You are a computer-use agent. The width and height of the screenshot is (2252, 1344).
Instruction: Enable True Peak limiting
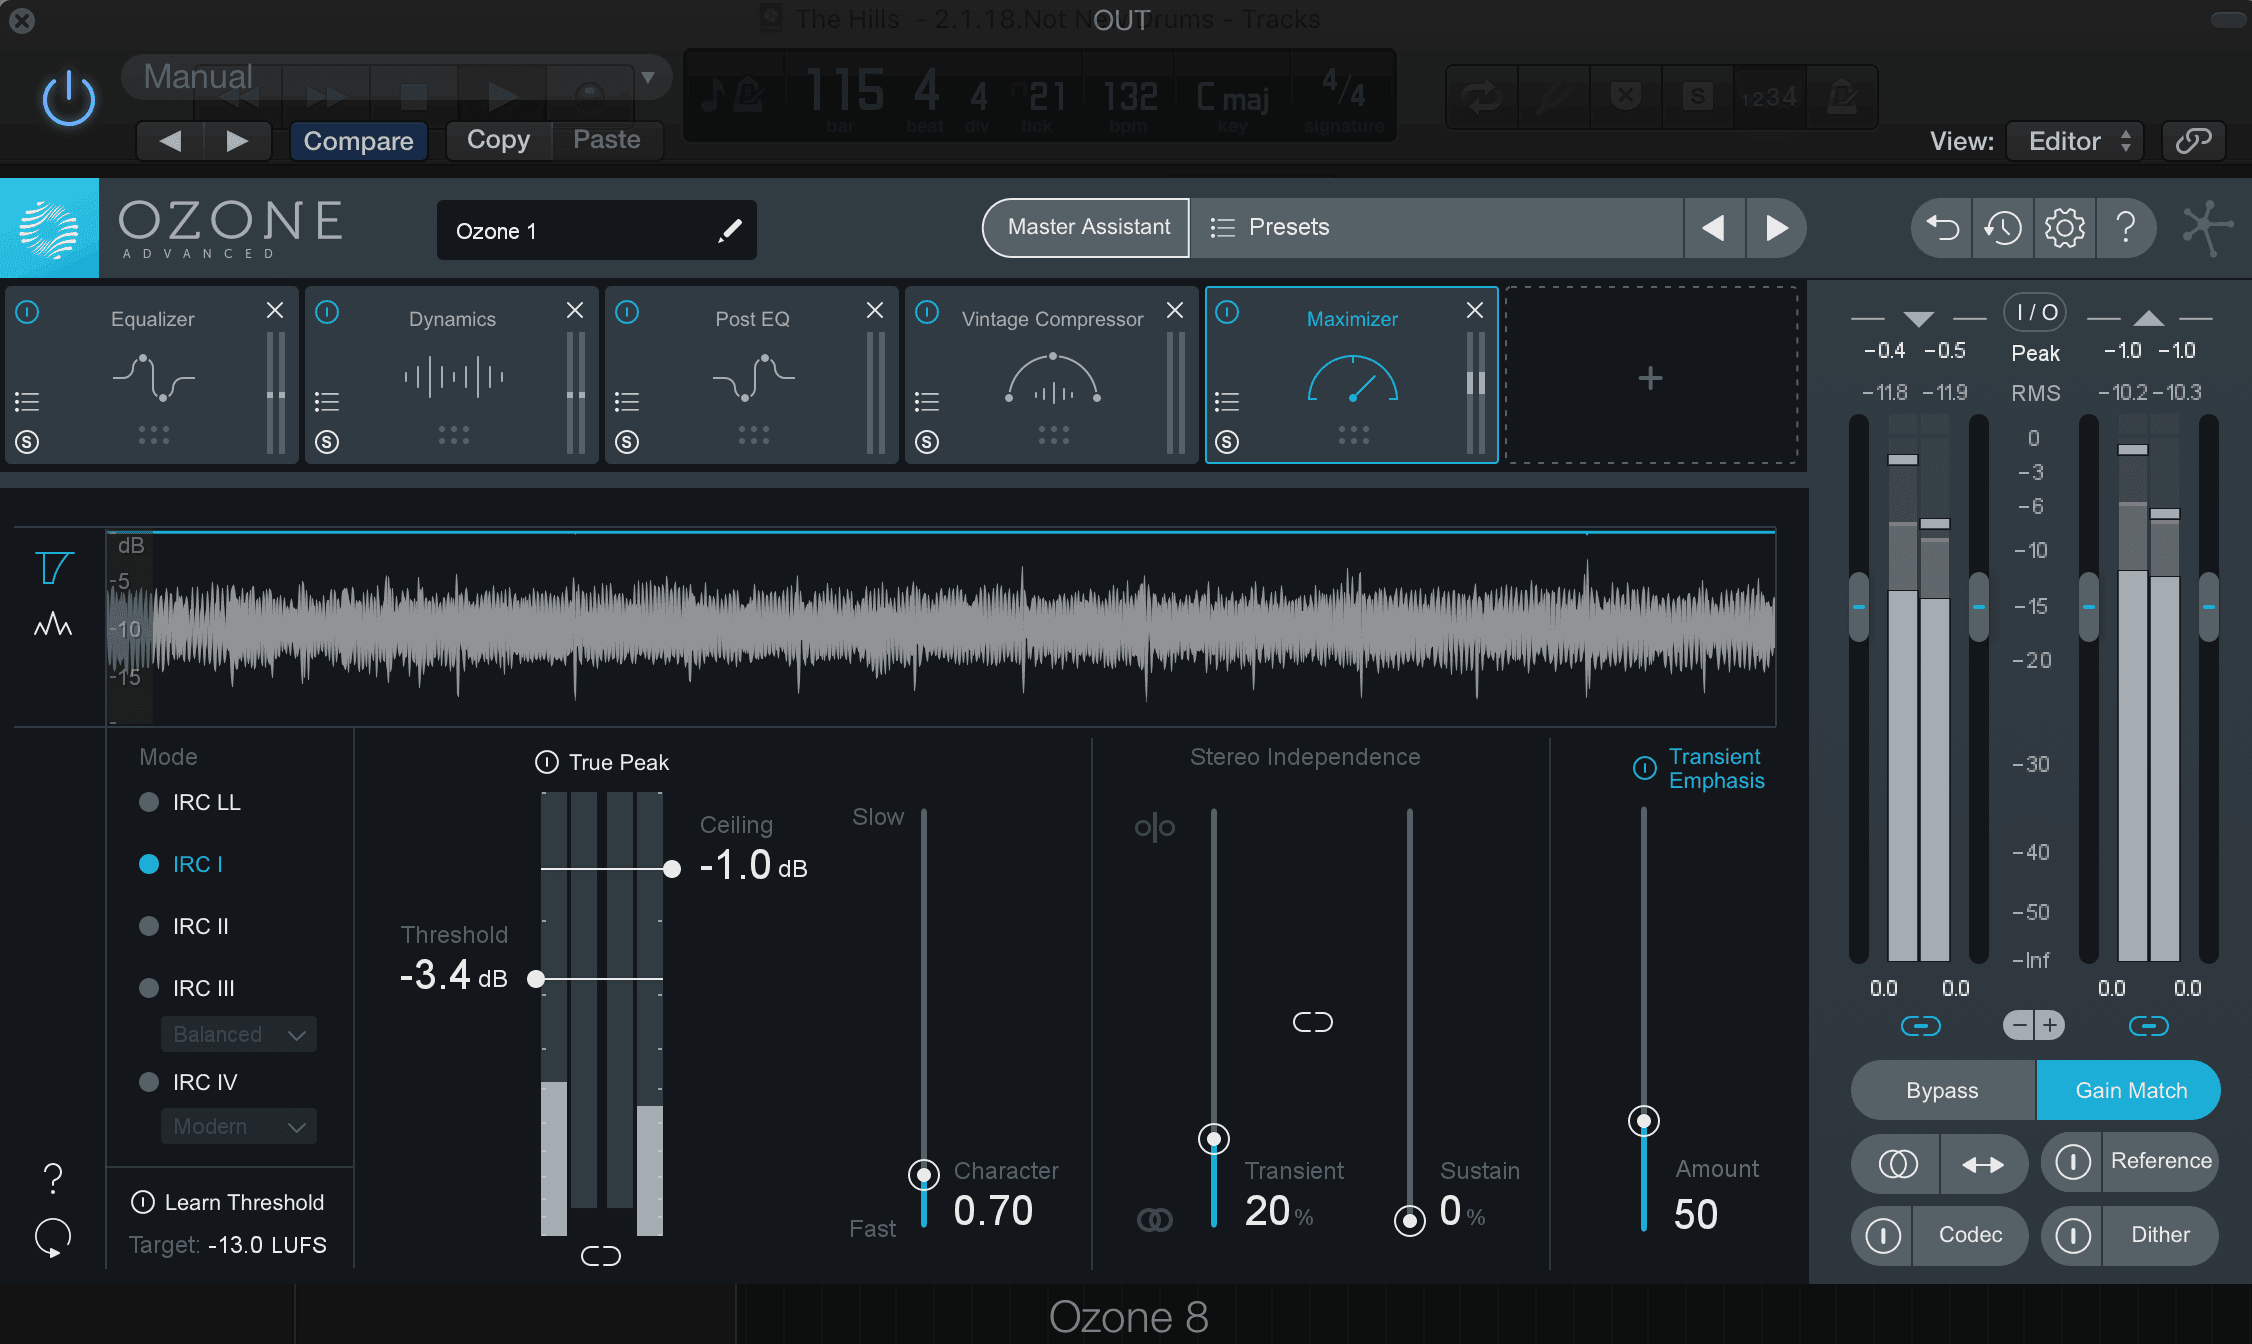[547, 762]
